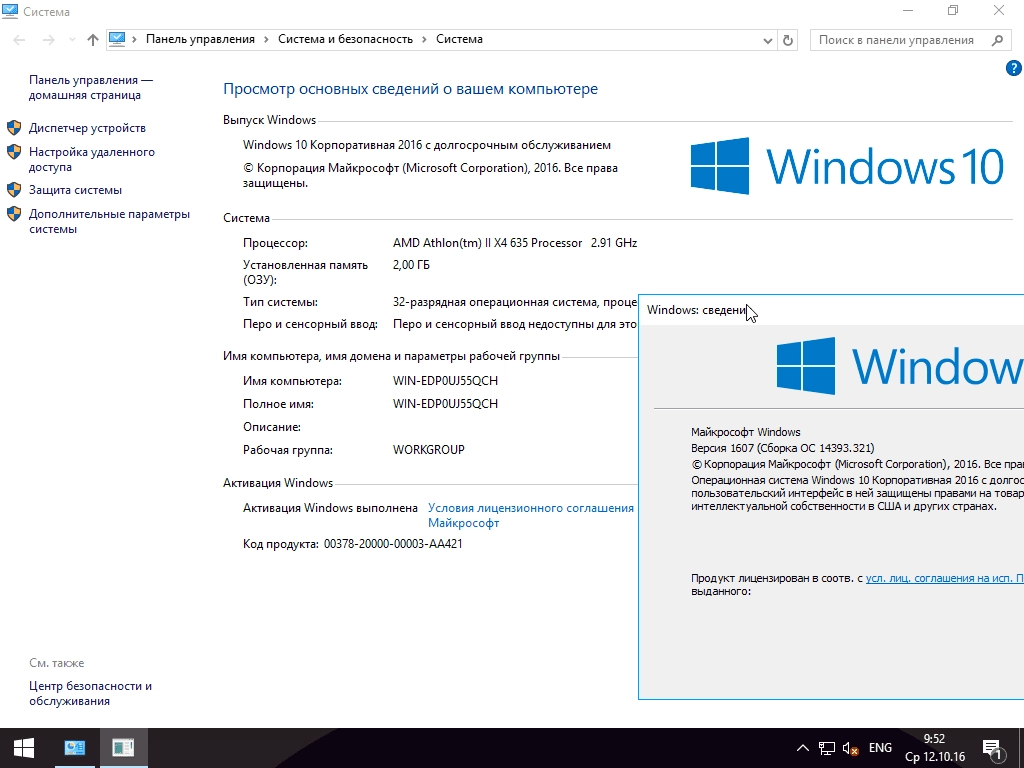The image size is (1024, 768).
Task: Expand chevron before Панель управления breadcrumb
Action: point(135,40)
